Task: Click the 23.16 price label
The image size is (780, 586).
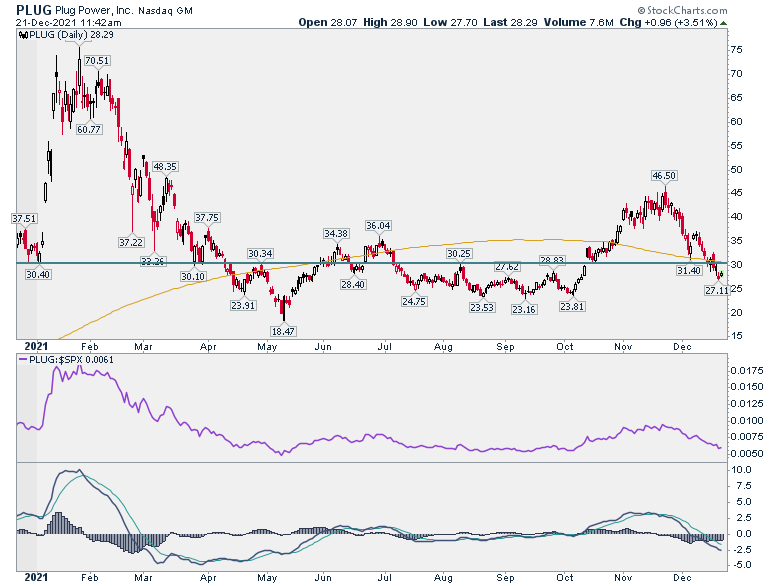Action: point(524,309)
